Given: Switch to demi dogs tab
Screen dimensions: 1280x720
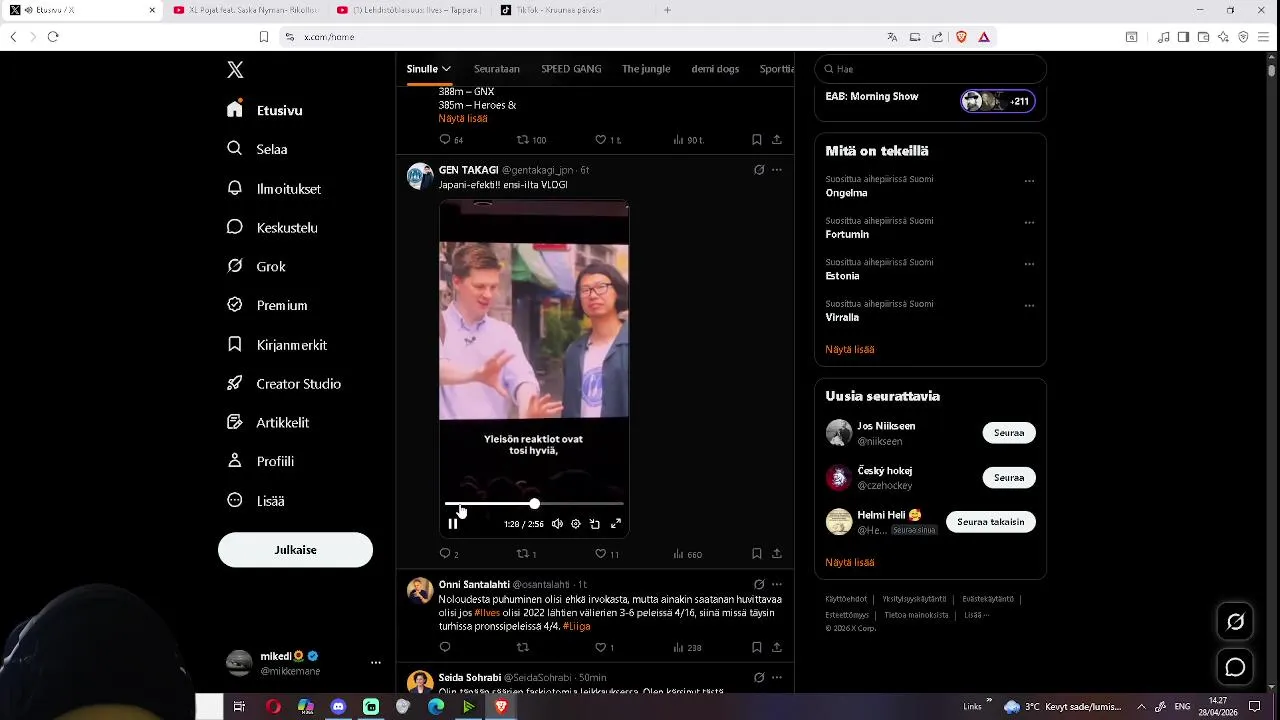Looking at the screenshot, I should (x=715, y=69).
